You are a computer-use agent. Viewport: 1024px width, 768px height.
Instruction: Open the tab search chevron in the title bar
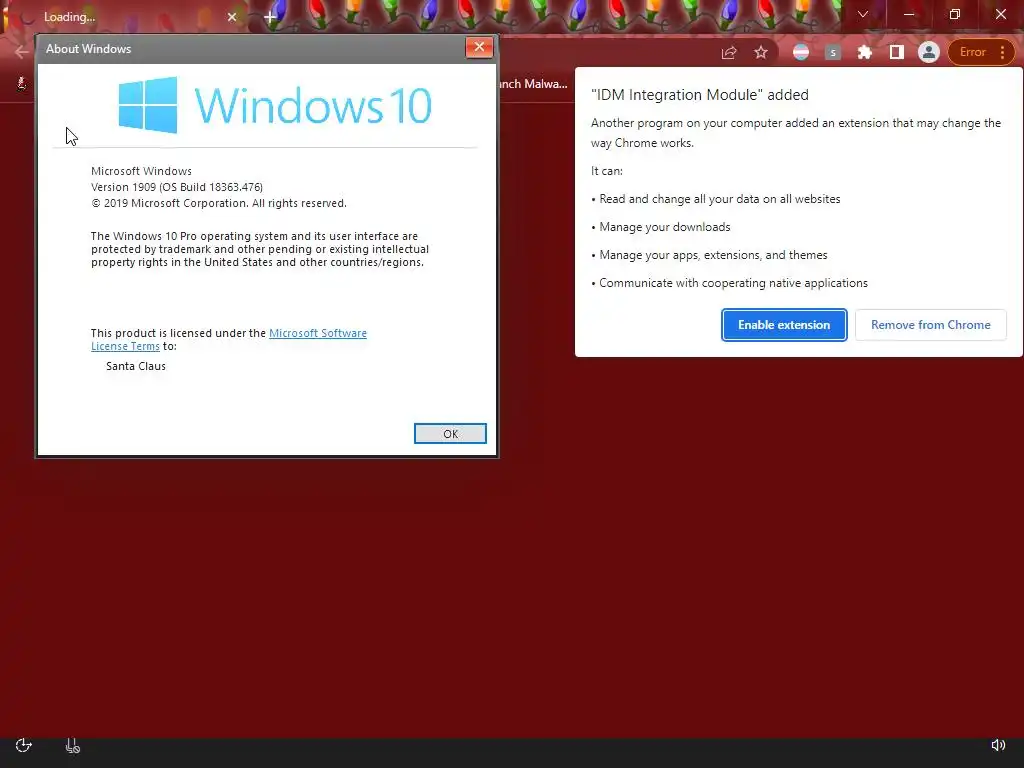click(x=863, y=14)
